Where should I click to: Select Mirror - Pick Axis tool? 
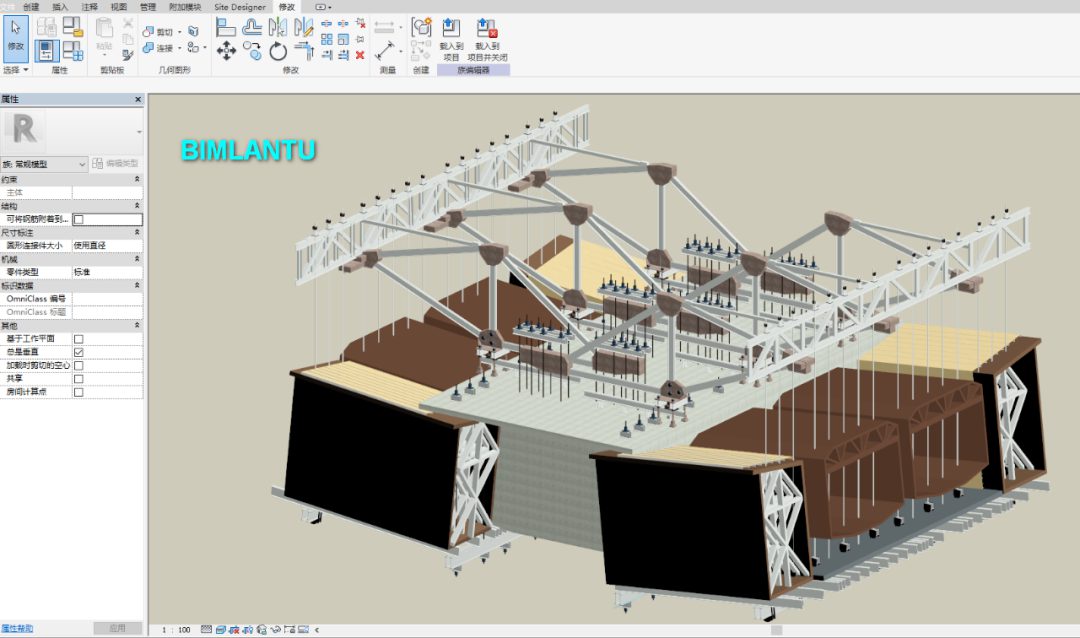[278, 28]
